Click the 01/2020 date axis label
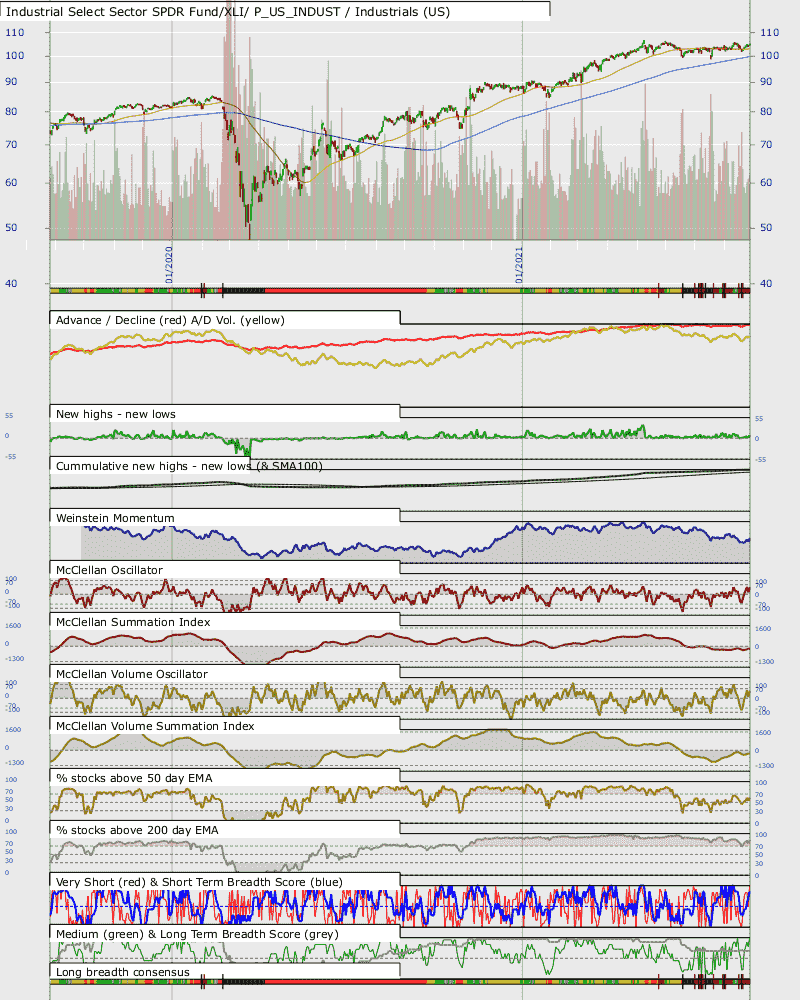Image resolution: width=800 pixels, height=1000 pixels. pyautogui.click(x=169, y=265)
